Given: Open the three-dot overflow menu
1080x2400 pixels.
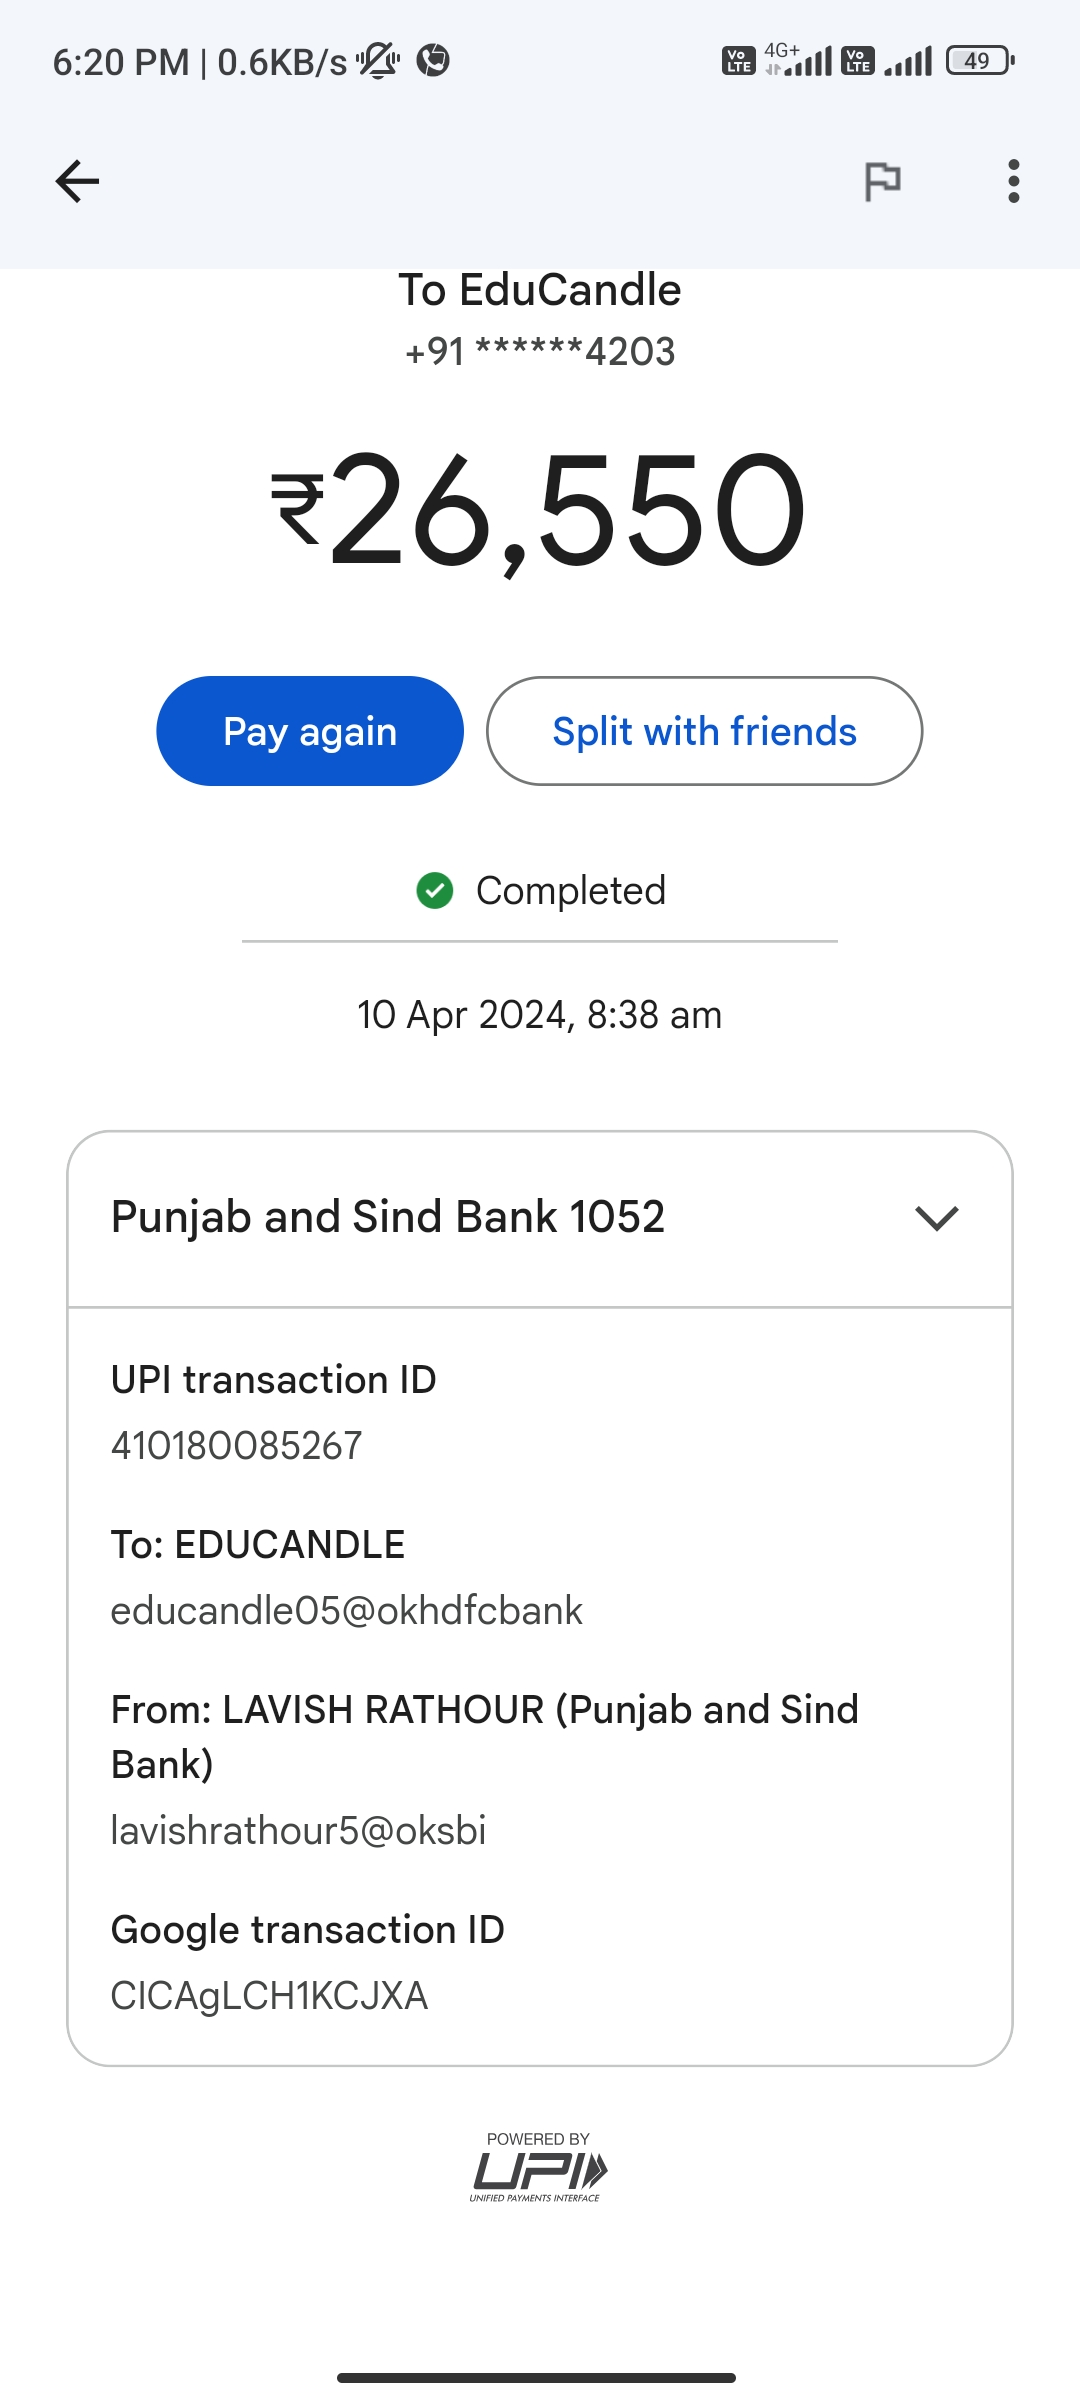Looking at the screenshot, I should [x=1013, y=181].
